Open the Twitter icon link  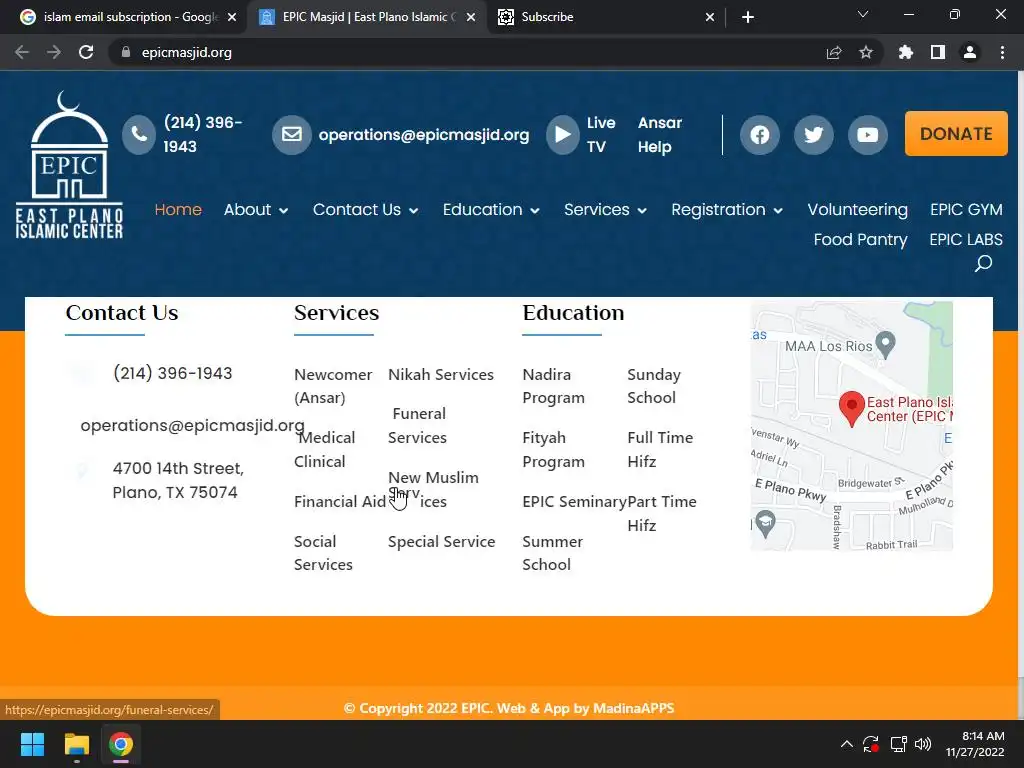point(813,135)
